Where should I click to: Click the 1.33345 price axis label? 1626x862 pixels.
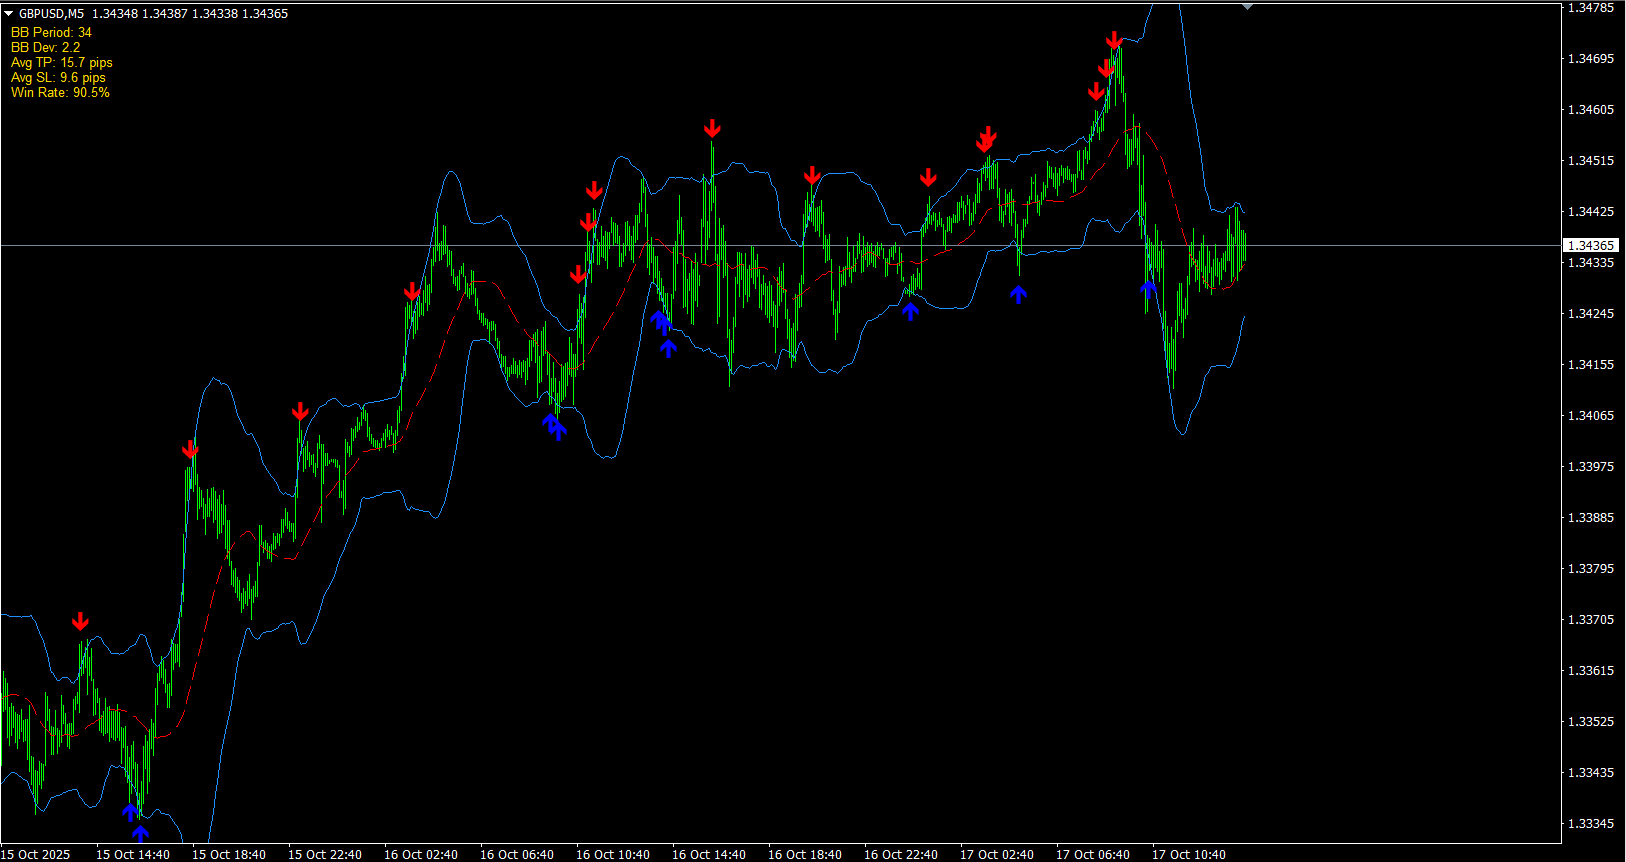[1590, 824]
